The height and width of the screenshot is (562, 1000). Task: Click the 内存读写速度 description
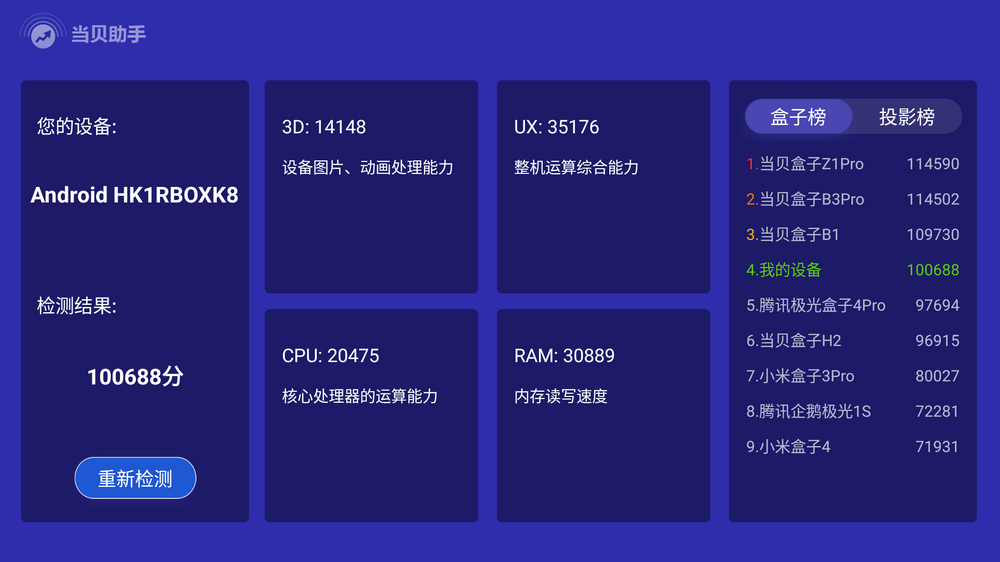[x=561, y=396]
